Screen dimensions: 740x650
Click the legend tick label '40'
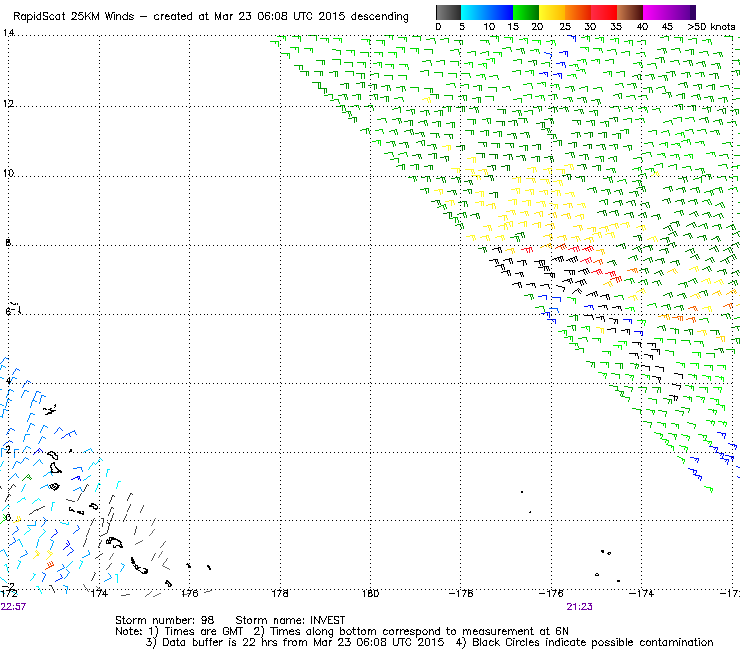(x=642, y=27)
